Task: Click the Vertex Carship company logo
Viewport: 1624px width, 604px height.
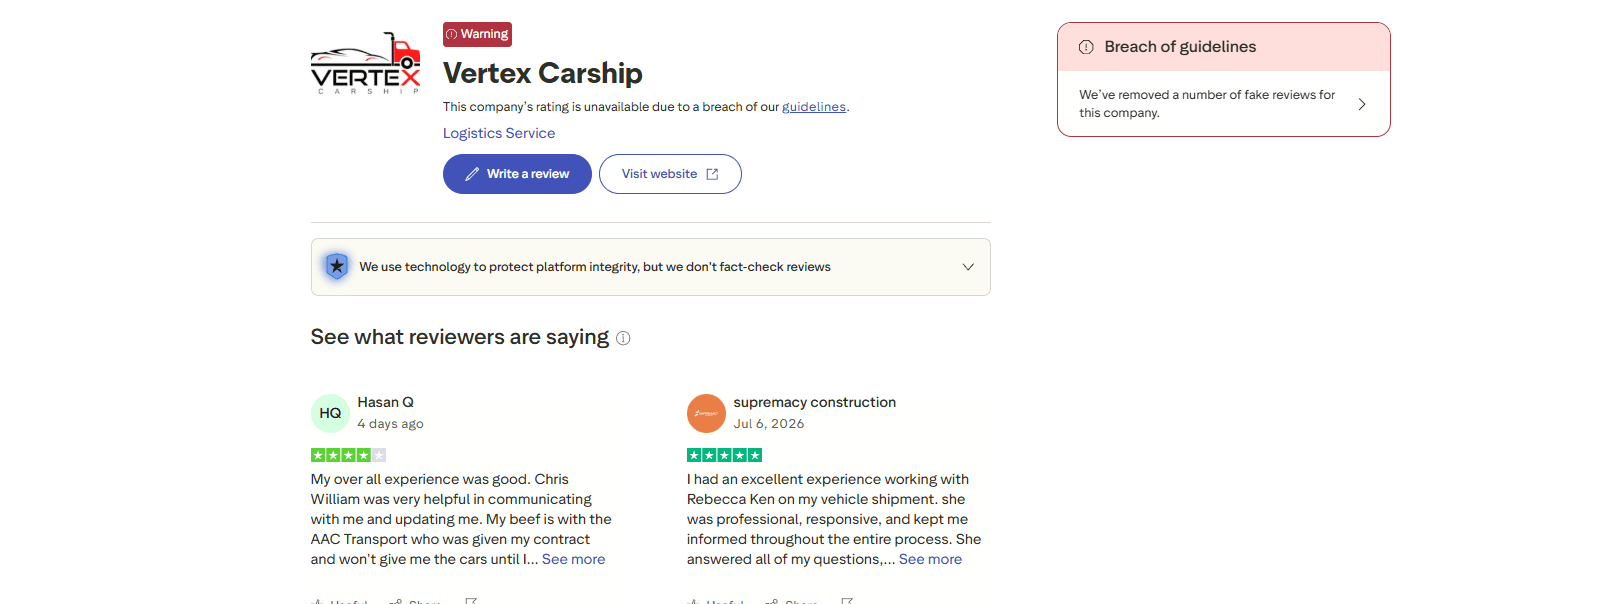Action: (366, 63)
